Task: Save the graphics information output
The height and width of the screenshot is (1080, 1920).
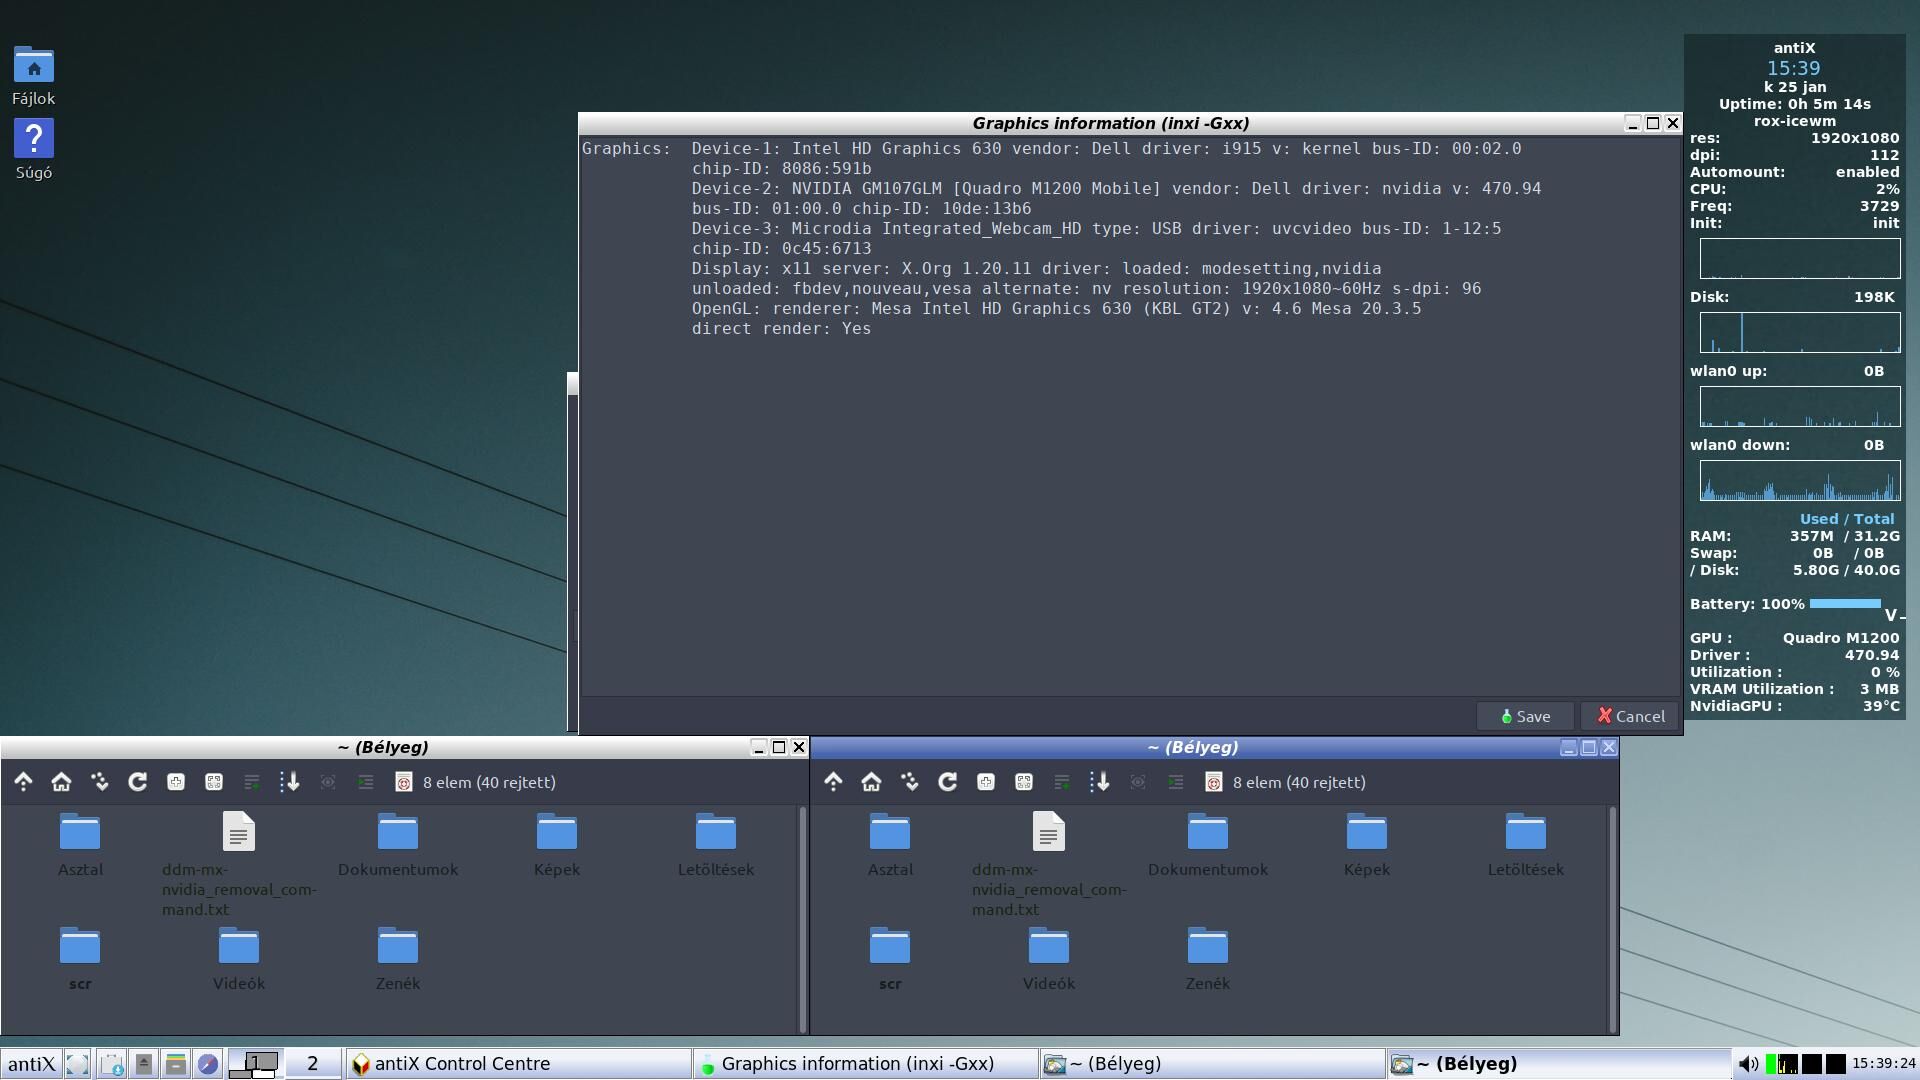Action: pos(1525,716)
